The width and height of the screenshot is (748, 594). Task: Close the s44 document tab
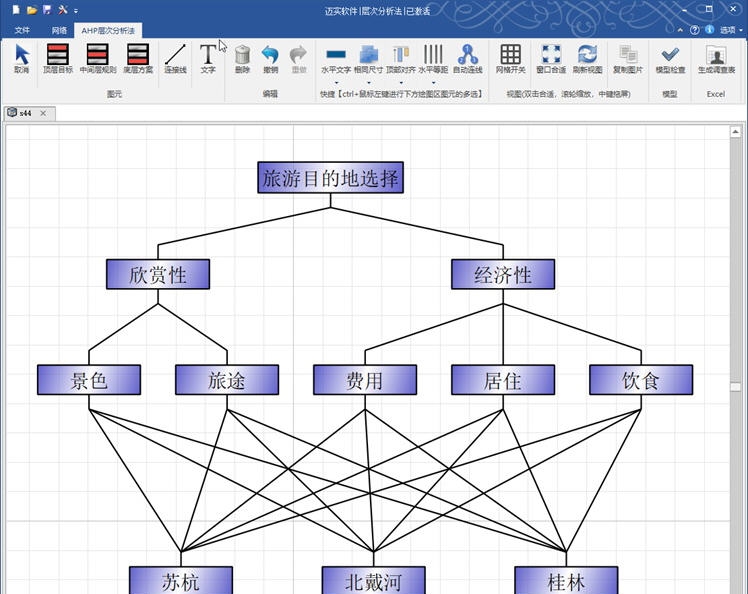click(x=43, y=113)
